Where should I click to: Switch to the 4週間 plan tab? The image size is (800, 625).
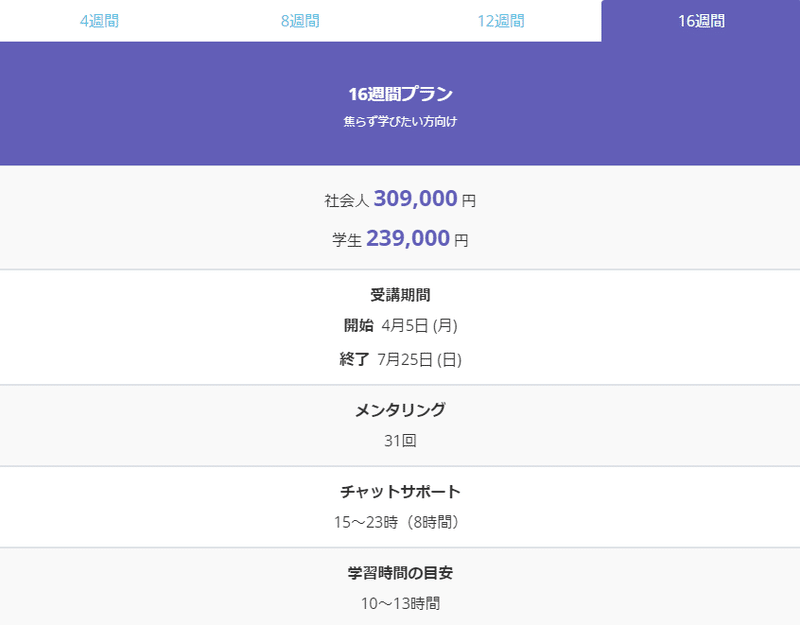(x=99, y=21)
